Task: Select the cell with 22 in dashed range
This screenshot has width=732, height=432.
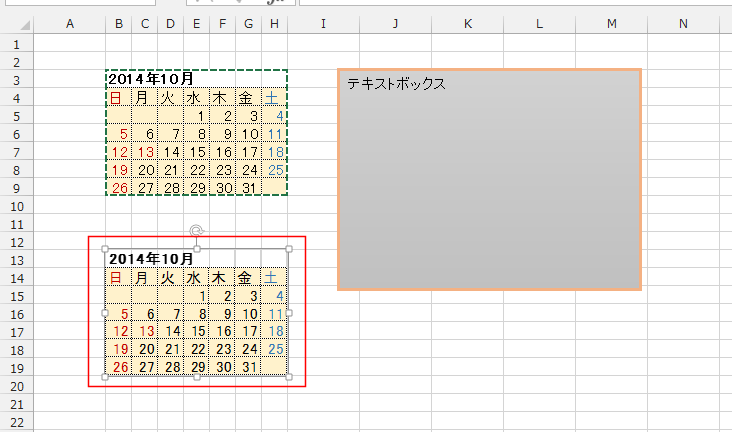Action: click(x=197, y=170)
